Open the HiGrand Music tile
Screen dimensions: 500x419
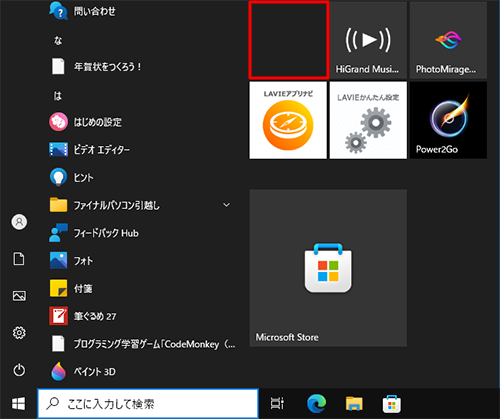(368, 40)
